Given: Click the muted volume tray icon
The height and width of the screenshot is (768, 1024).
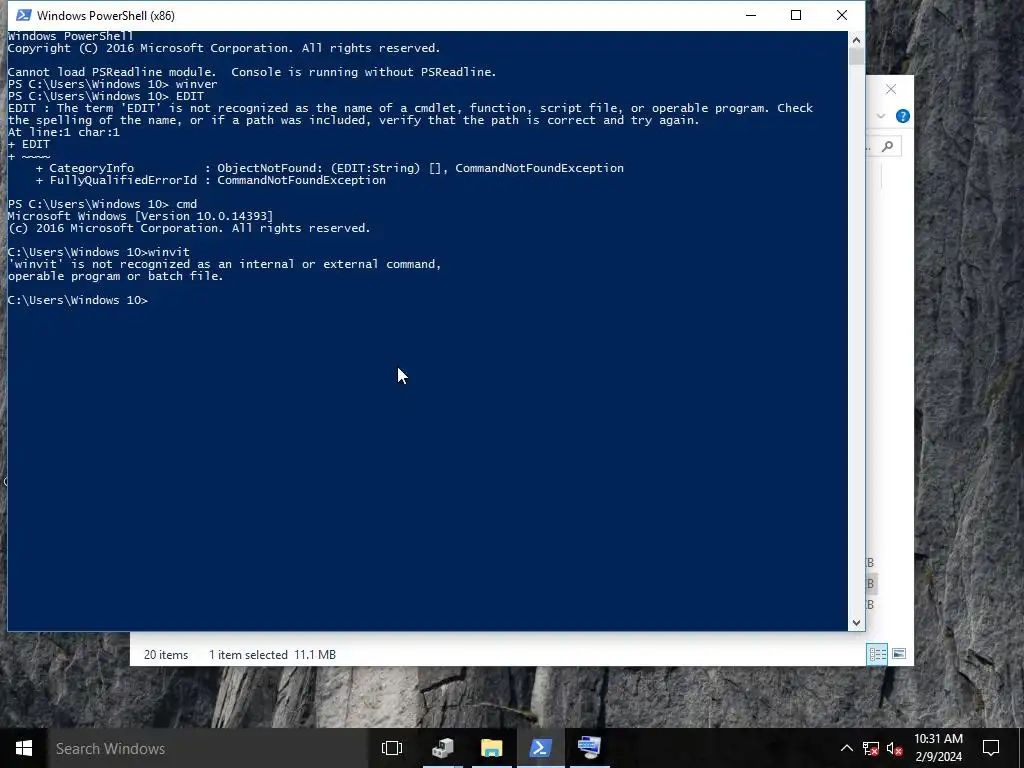Looking at the screenshot, I should (x=895, y=748).
